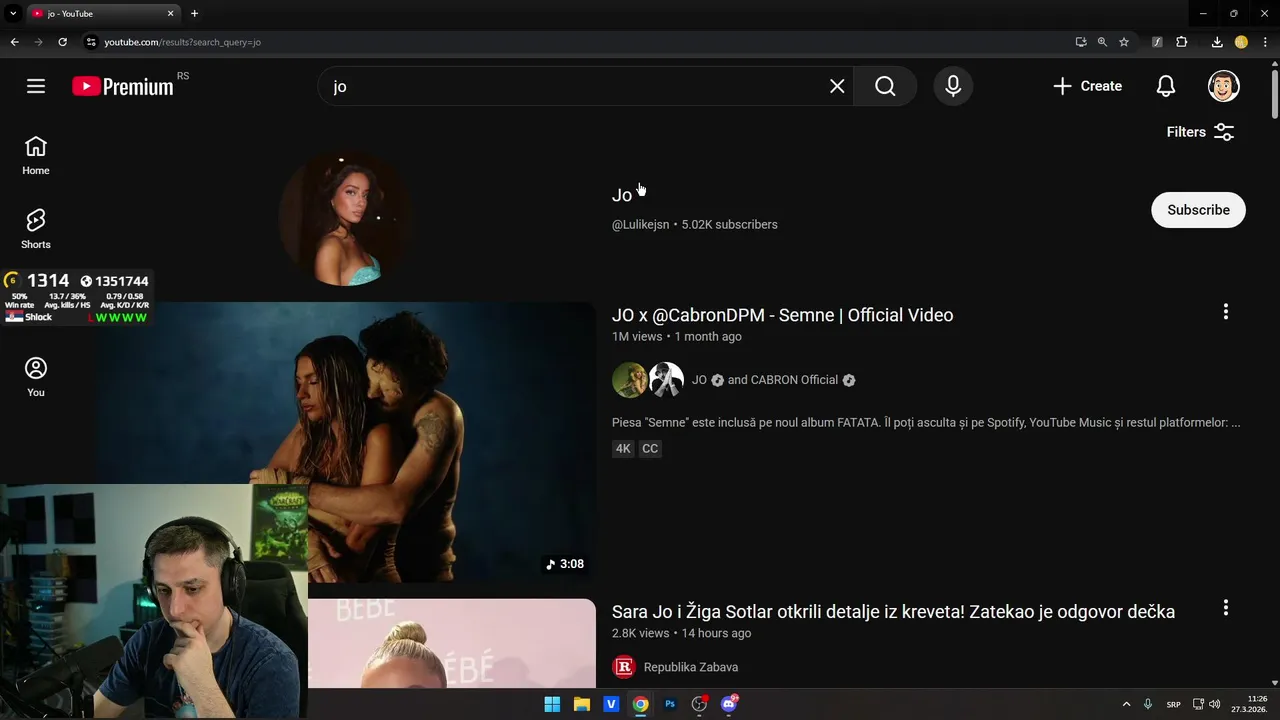Open the zoom magnifier in address bar
The height and width of the screenshot is (720, 1280).
tap(1102, 42)
